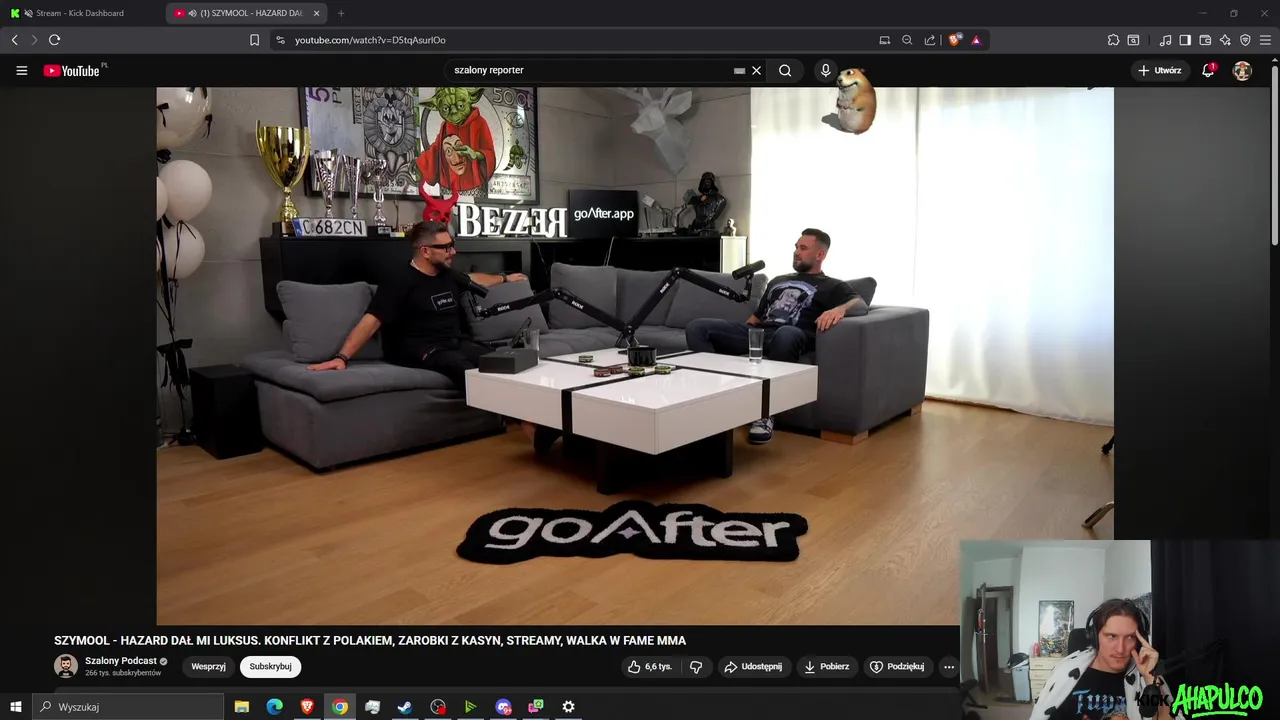Subscribe via the Subskrybuj button
The height and width of the screenshot is (720, 1280).
tap(270, 666)
